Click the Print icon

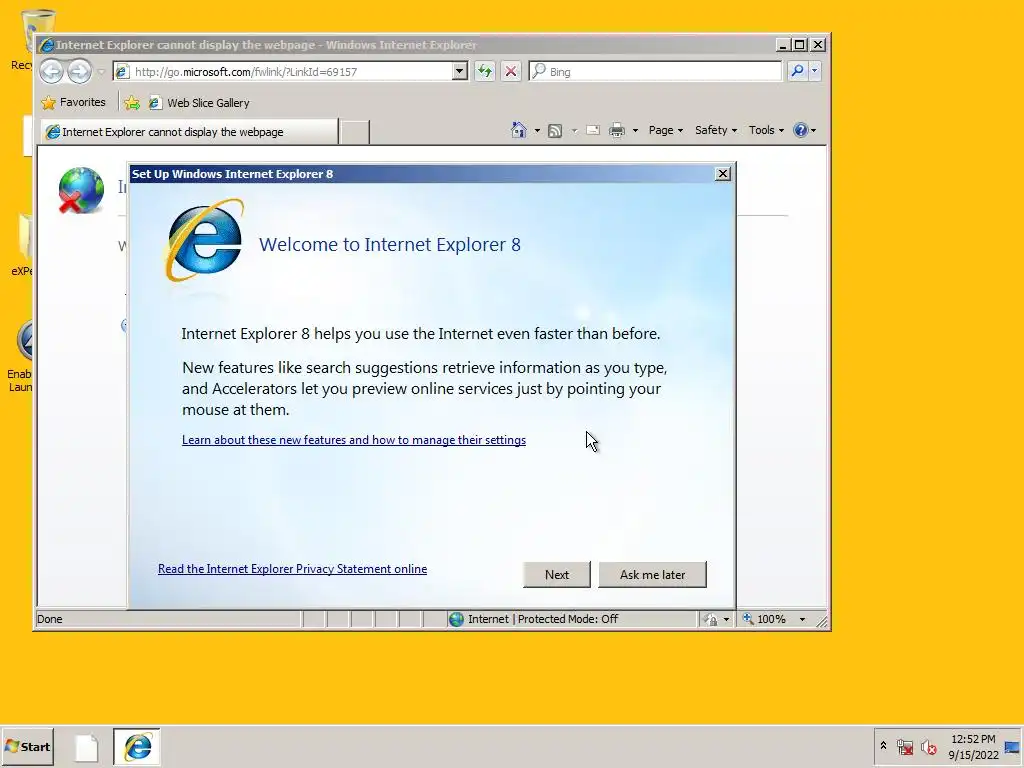coord(616,131)
